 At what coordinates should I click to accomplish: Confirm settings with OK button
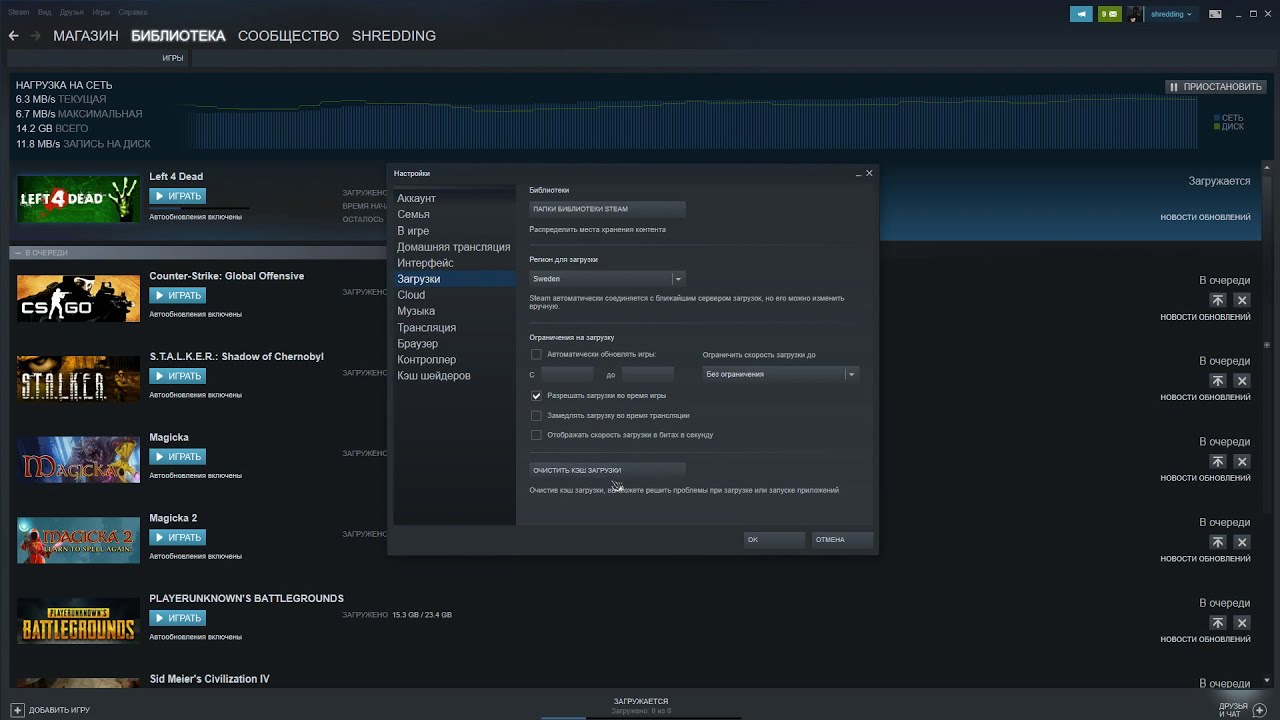pyautogui.click(x=773, y=539)
